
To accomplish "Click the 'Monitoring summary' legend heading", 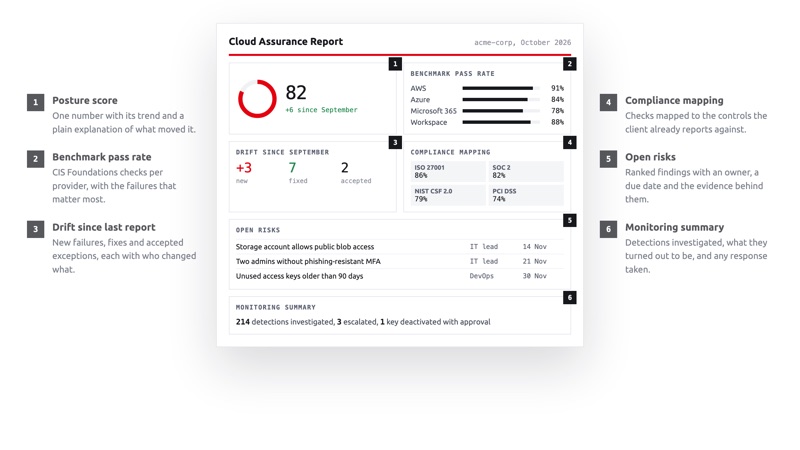I will [674, 228].
